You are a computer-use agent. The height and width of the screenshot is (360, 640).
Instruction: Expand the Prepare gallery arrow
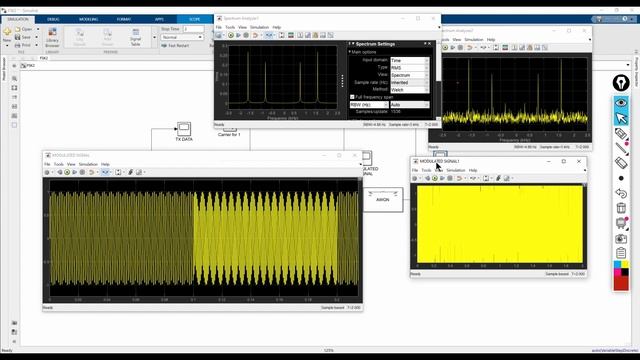[154, 38]
